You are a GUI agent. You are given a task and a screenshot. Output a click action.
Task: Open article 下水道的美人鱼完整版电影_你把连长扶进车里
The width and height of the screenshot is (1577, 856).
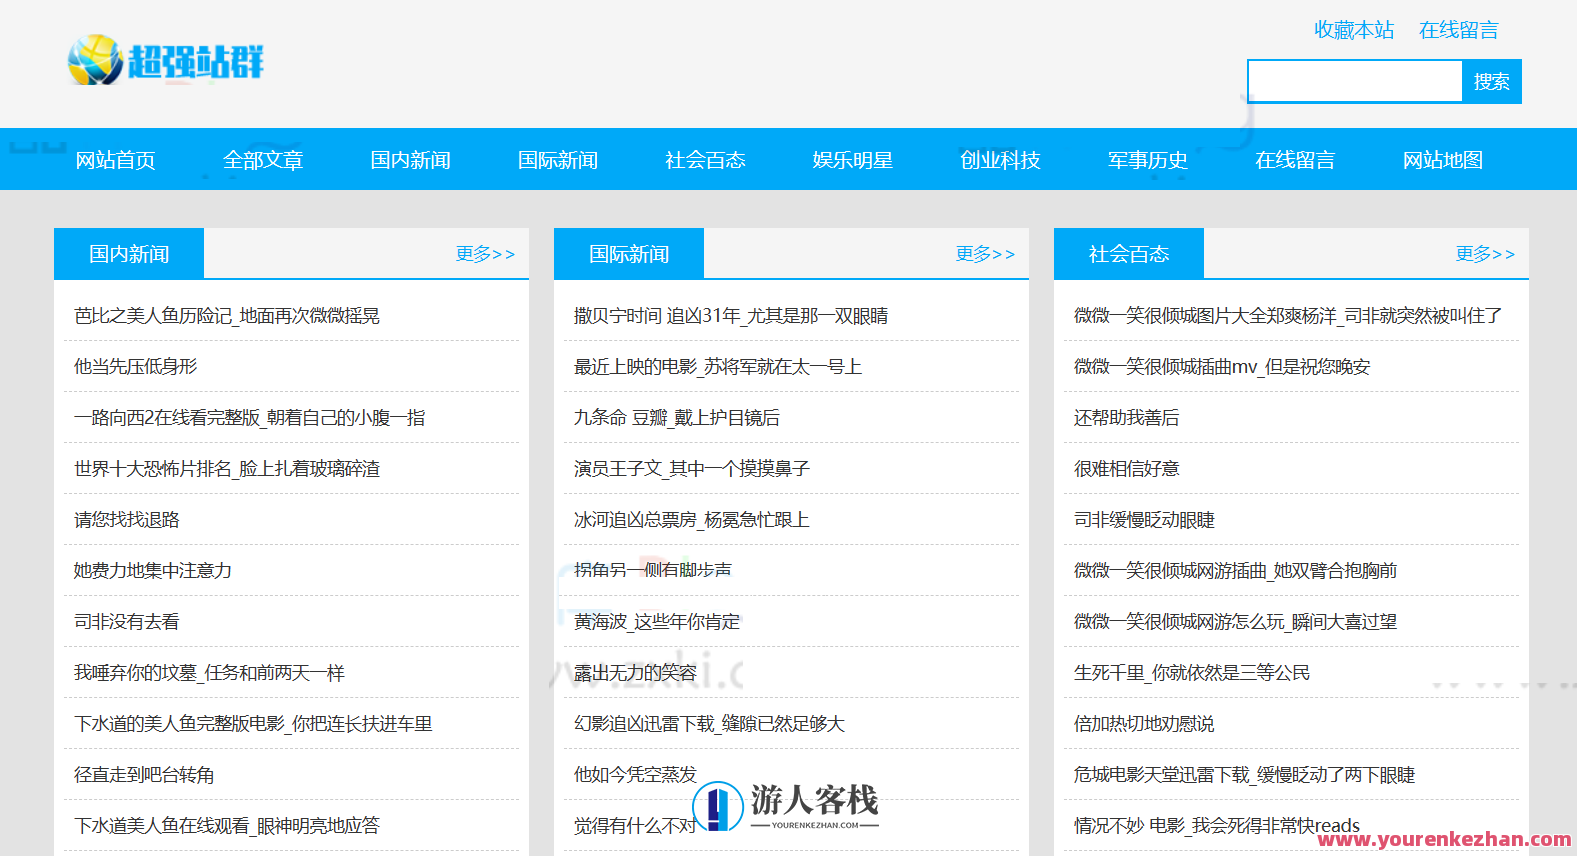(x=254, y=724)
